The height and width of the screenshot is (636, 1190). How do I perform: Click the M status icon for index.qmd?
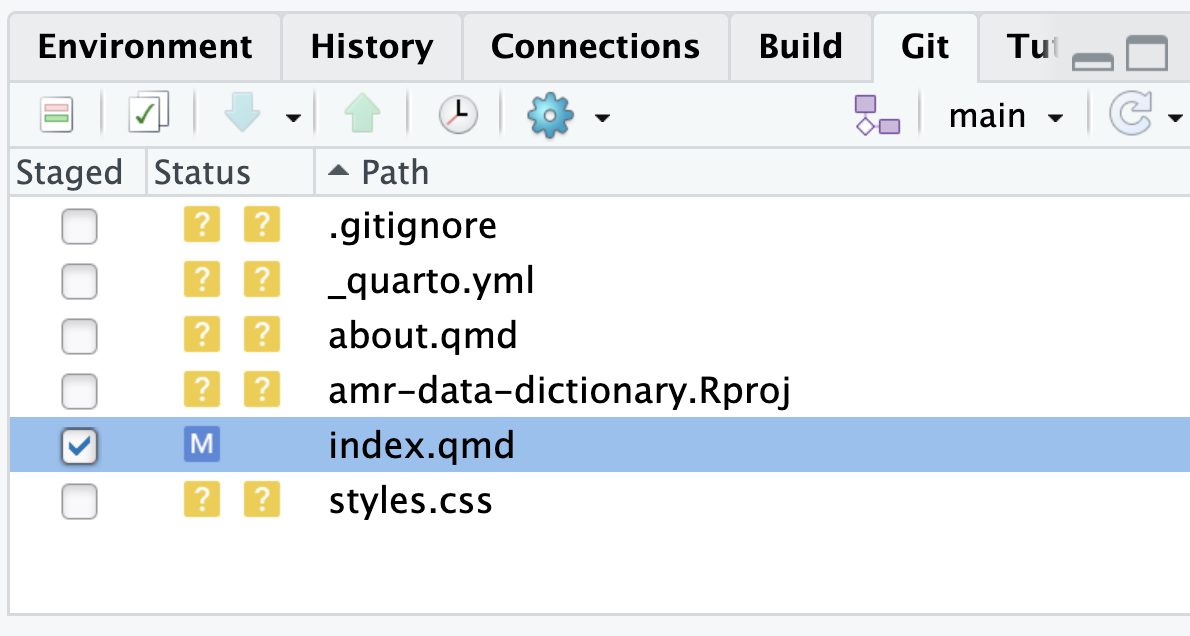(x=202, y=444)
